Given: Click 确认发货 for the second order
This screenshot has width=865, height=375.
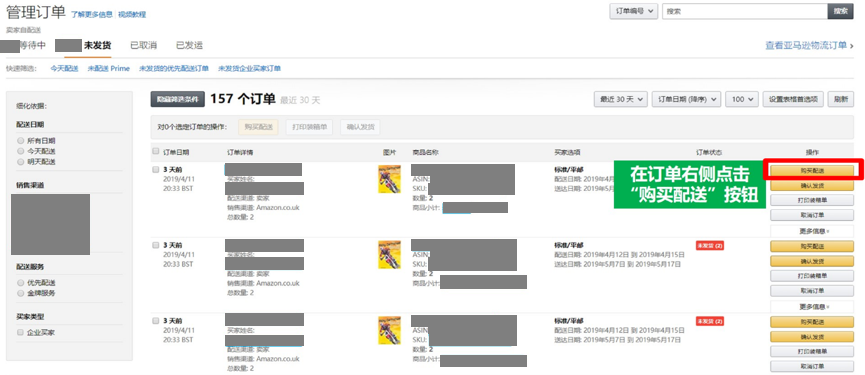Looking at the screenshot, I should pyautogui.click(x=812, y=261).
